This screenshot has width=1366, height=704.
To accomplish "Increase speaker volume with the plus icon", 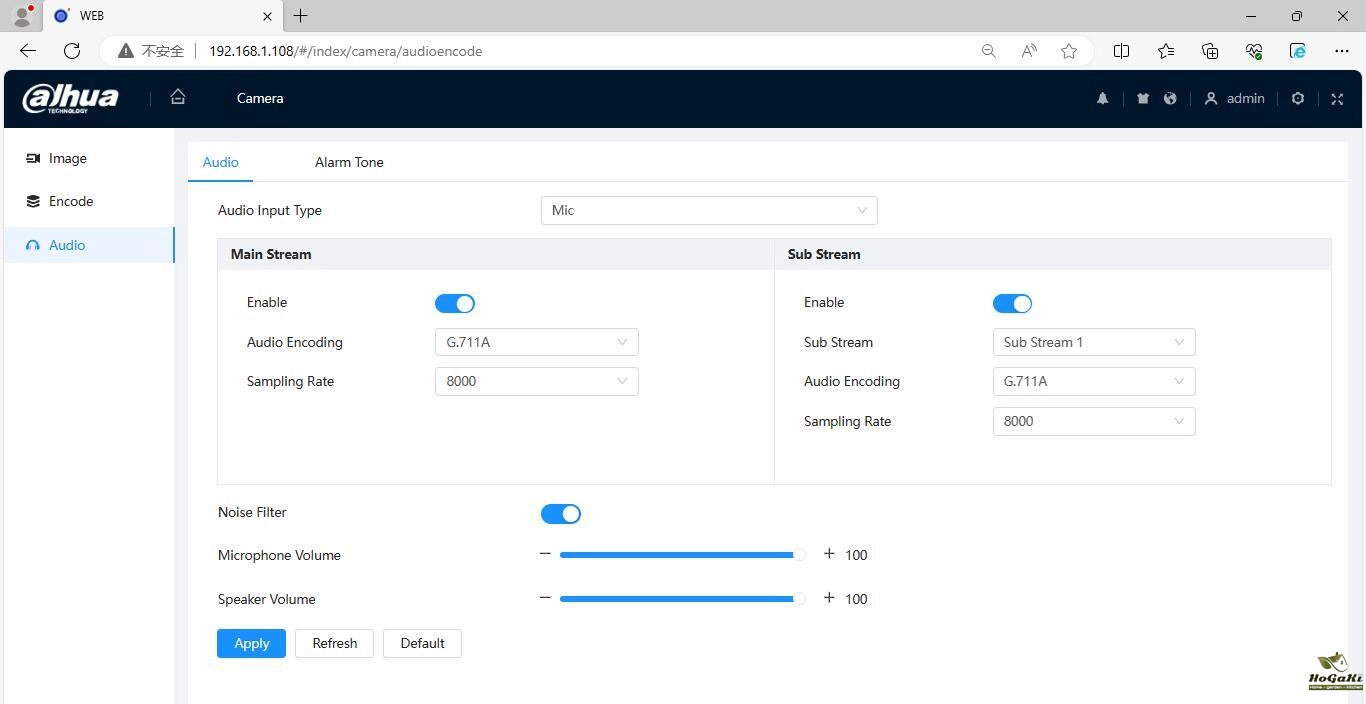I will click(x=828, y=598).
